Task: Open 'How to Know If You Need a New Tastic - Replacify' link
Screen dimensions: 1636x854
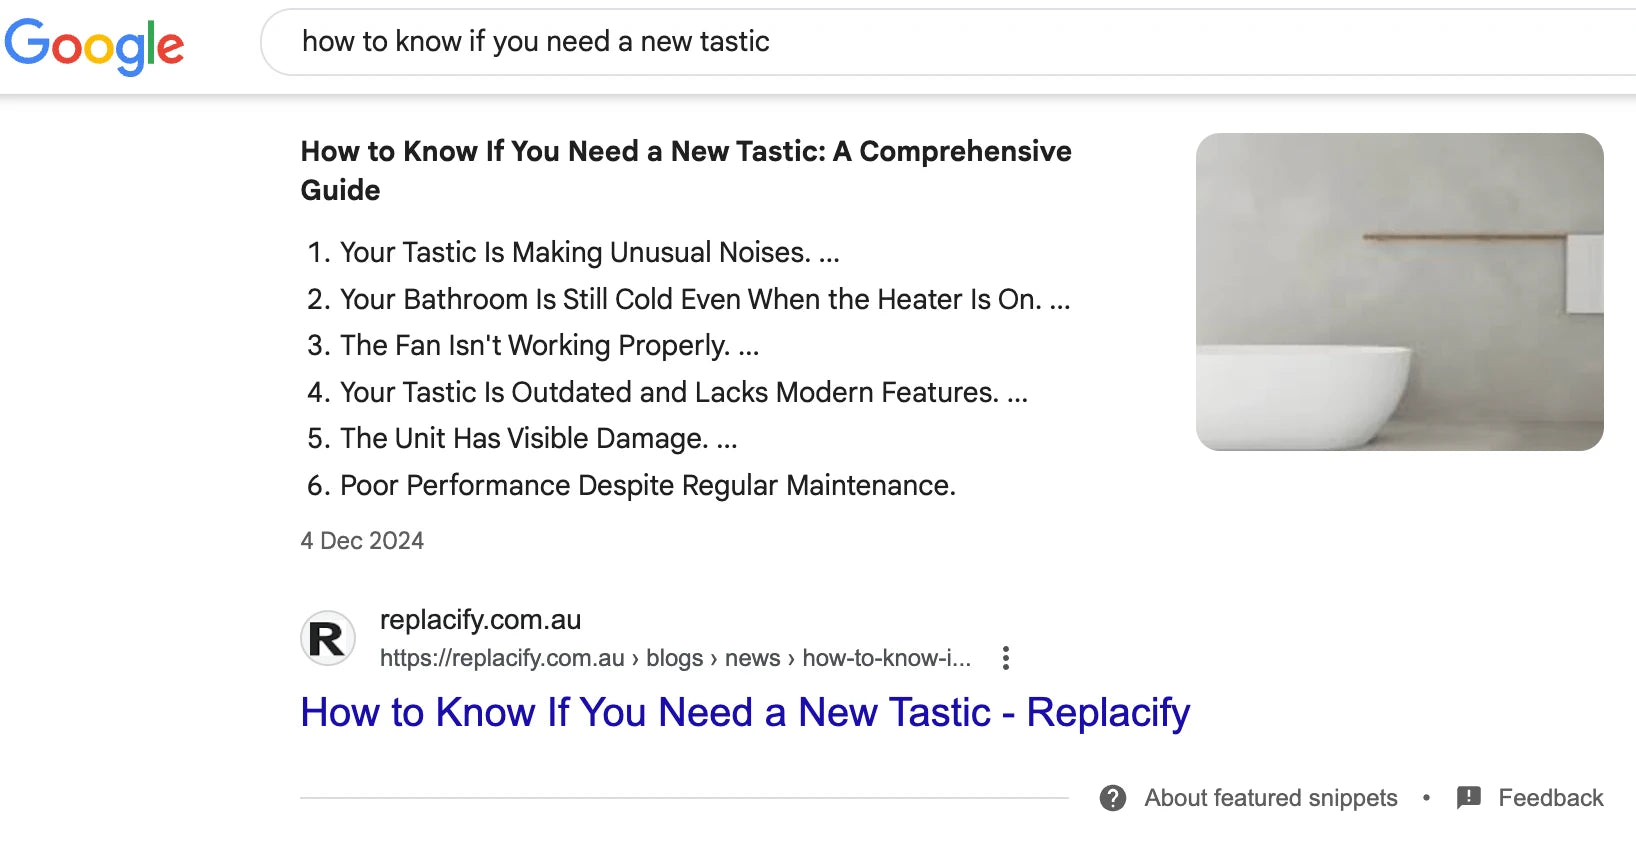Action: tap(745, 713)
